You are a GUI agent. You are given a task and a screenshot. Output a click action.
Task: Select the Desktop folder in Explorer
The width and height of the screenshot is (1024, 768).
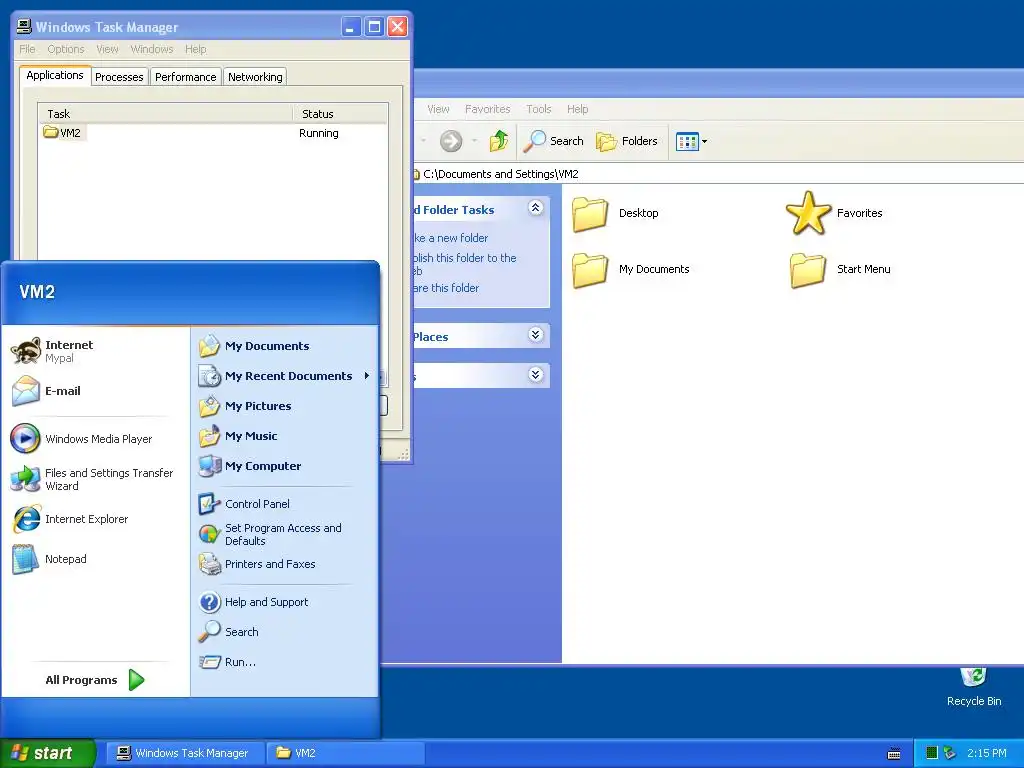coord(615,214)
